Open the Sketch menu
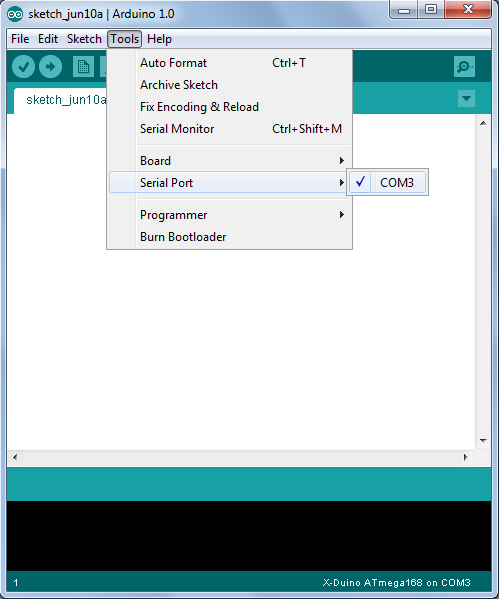 coord(84,39)
